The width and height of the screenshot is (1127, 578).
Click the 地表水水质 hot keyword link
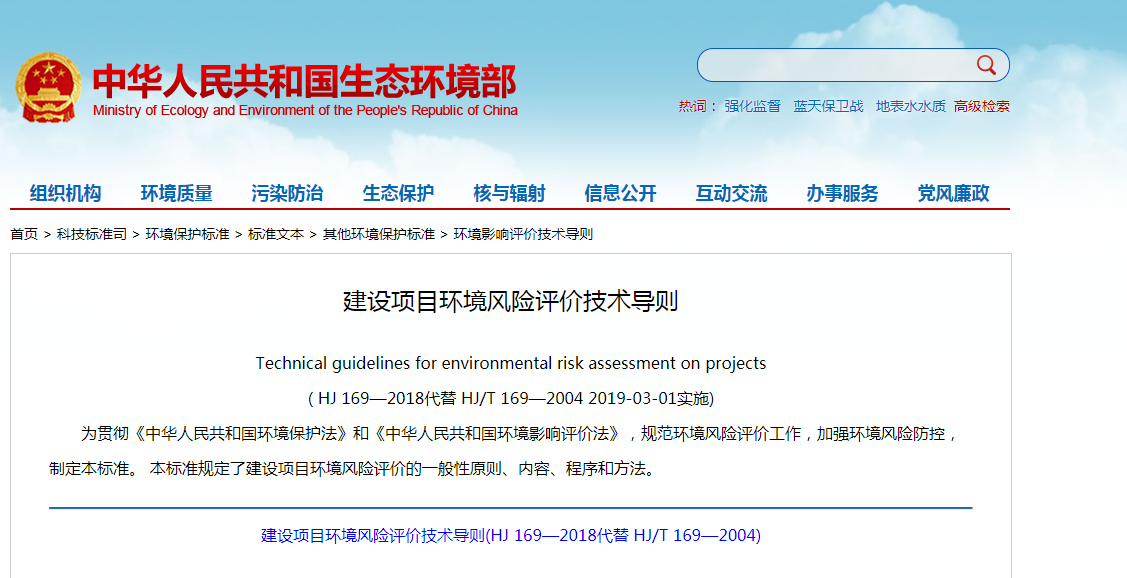[910, 106]
